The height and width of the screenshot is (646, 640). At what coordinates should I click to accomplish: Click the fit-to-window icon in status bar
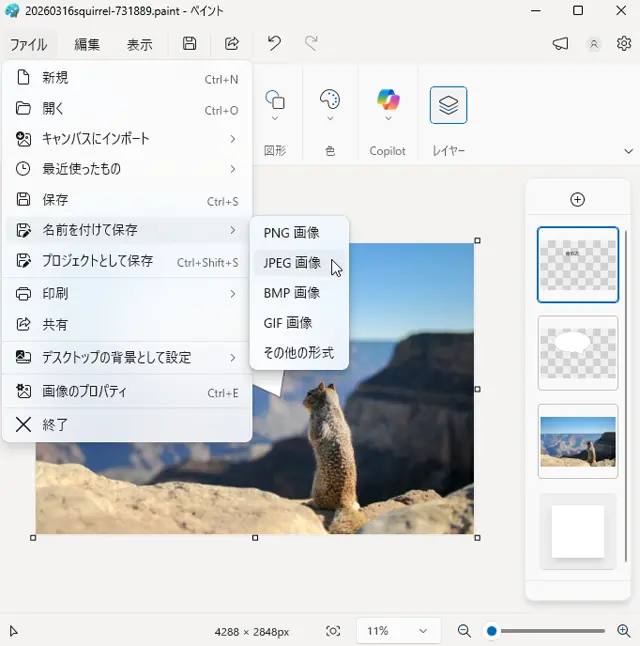[x=333, y=631]
